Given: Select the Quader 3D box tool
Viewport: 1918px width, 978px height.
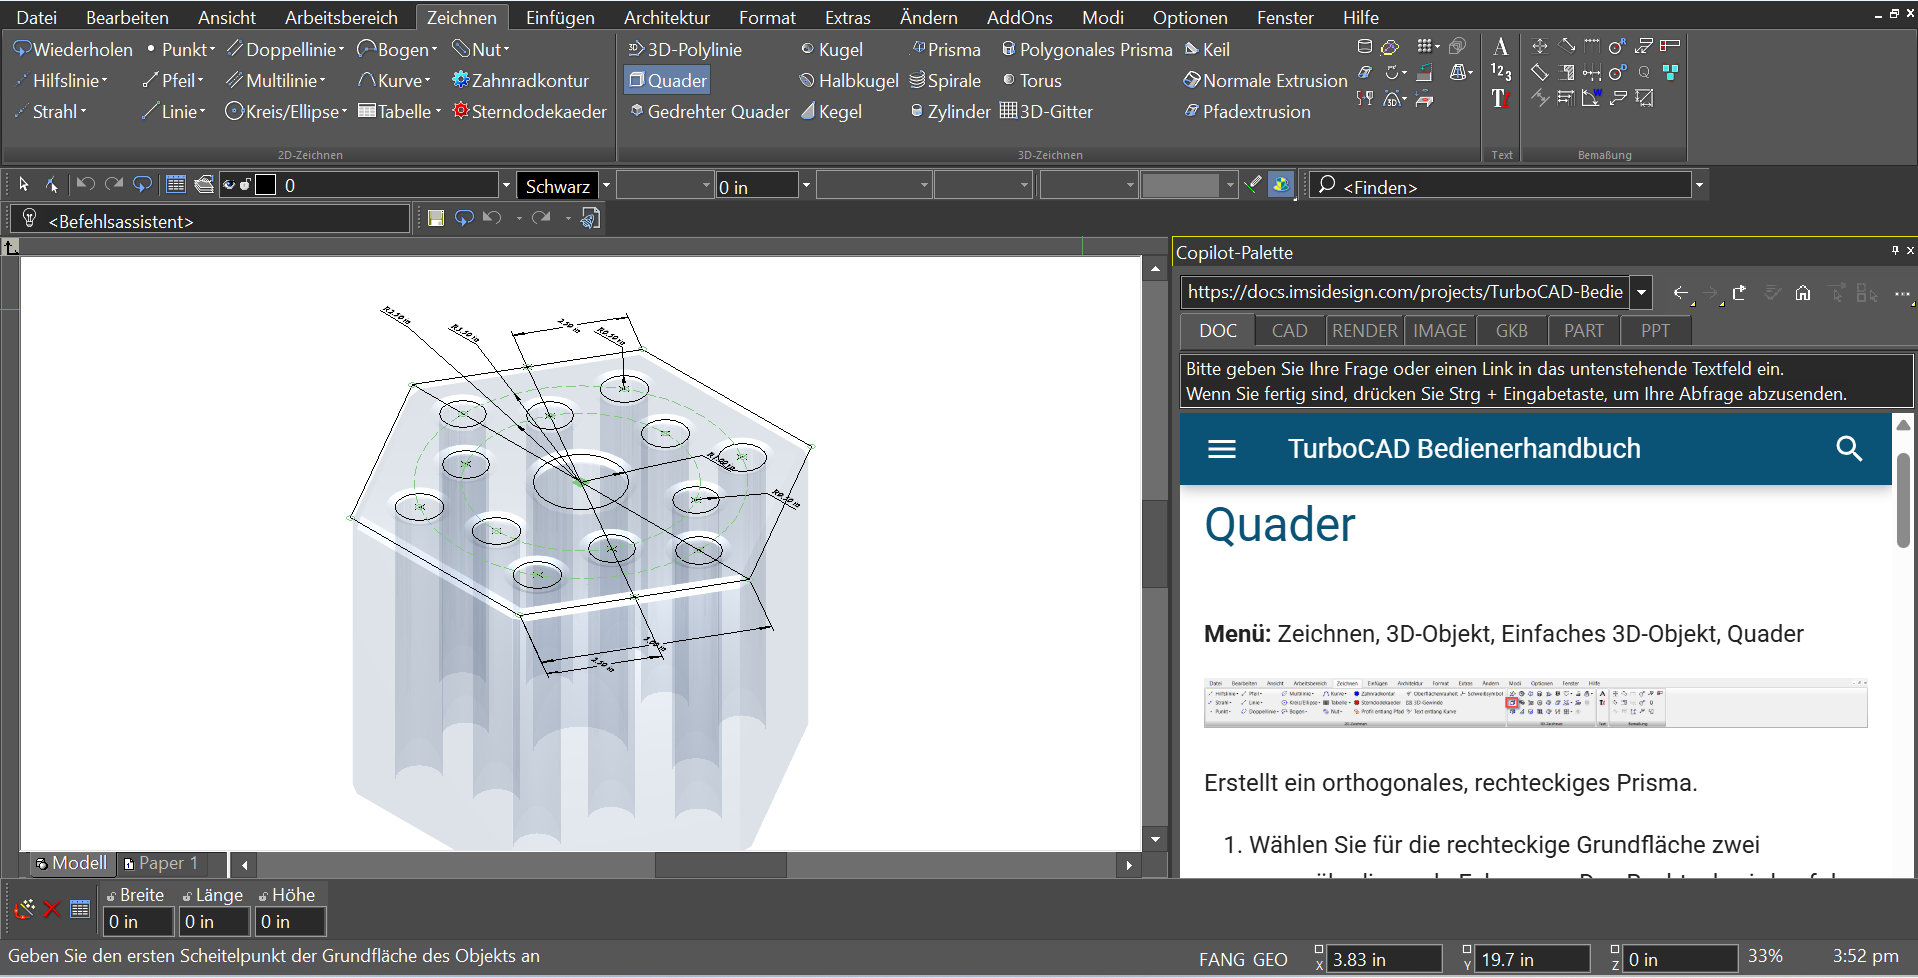Looking at the screenshot, I should tap(667, 80).
